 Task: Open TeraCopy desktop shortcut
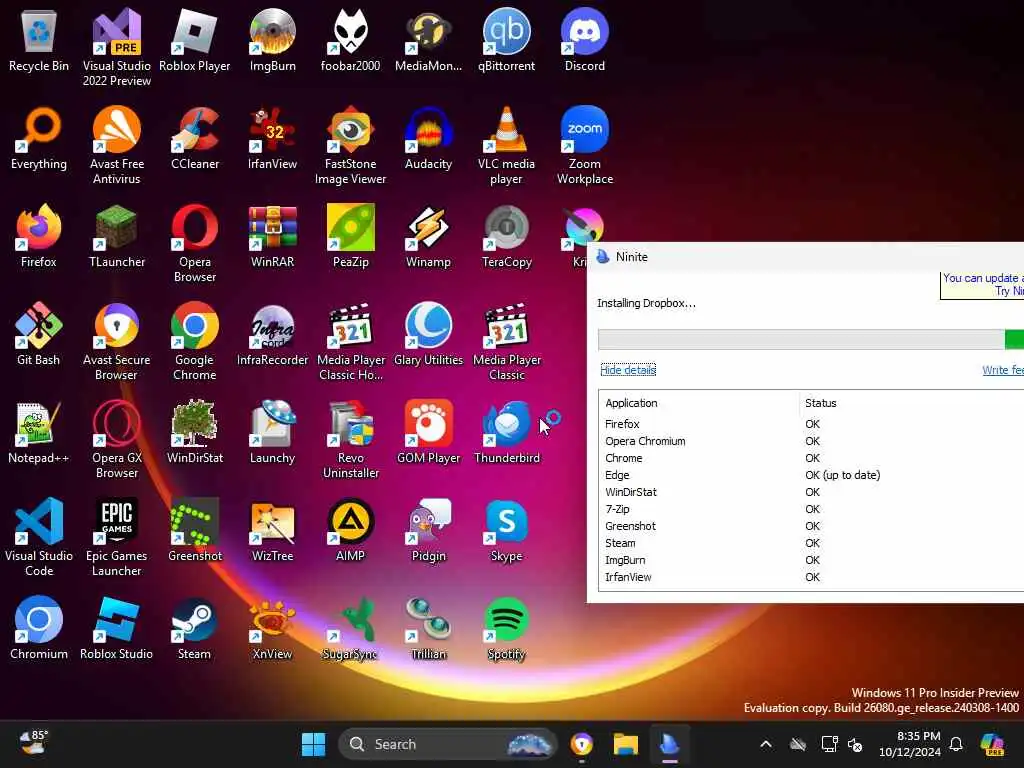coord(506,236)
